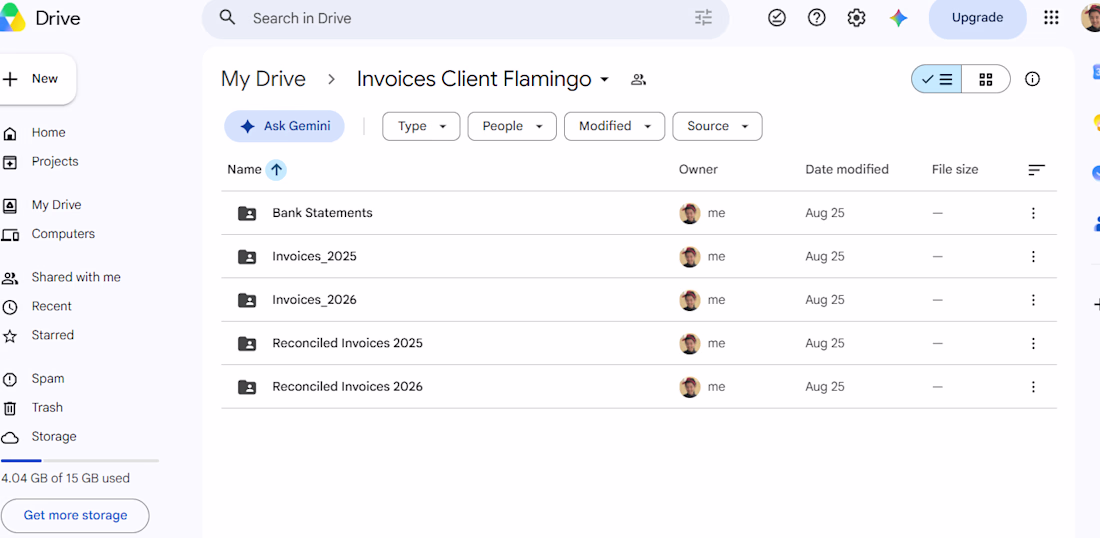
Task: Click the owner avatar in Bank Statements row
Action: 690,213
